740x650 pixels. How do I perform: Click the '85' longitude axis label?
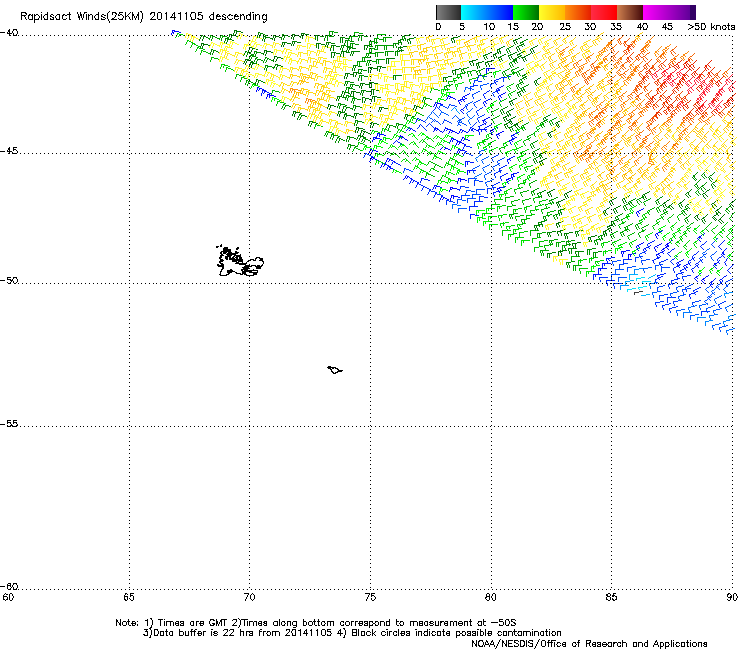611,598
